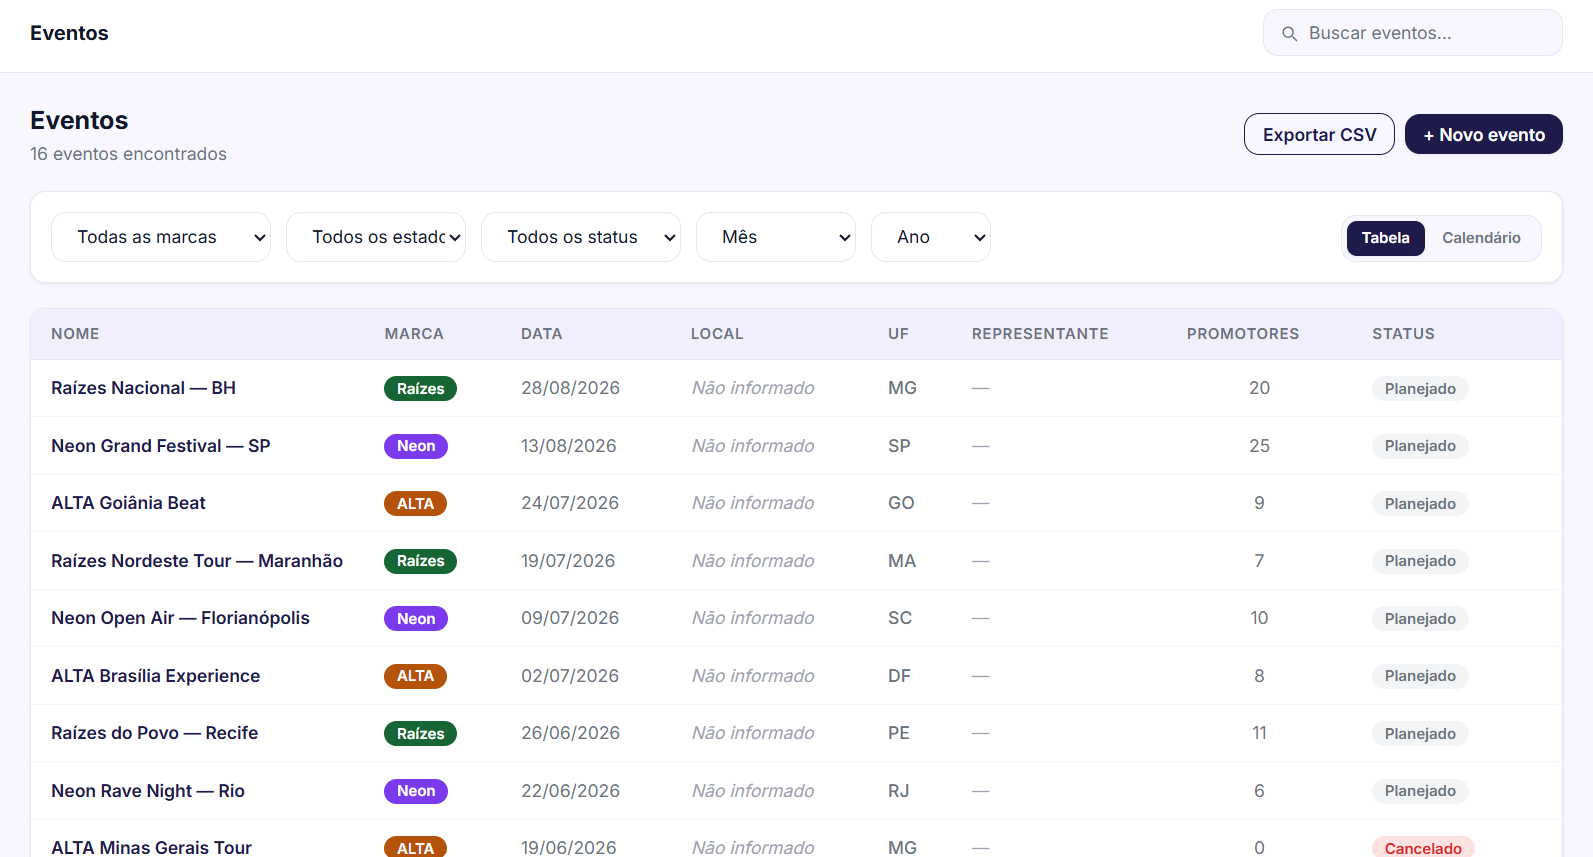
Task: Click Neon badge in Neon Rave Night row
Action: tap(416, 791)
